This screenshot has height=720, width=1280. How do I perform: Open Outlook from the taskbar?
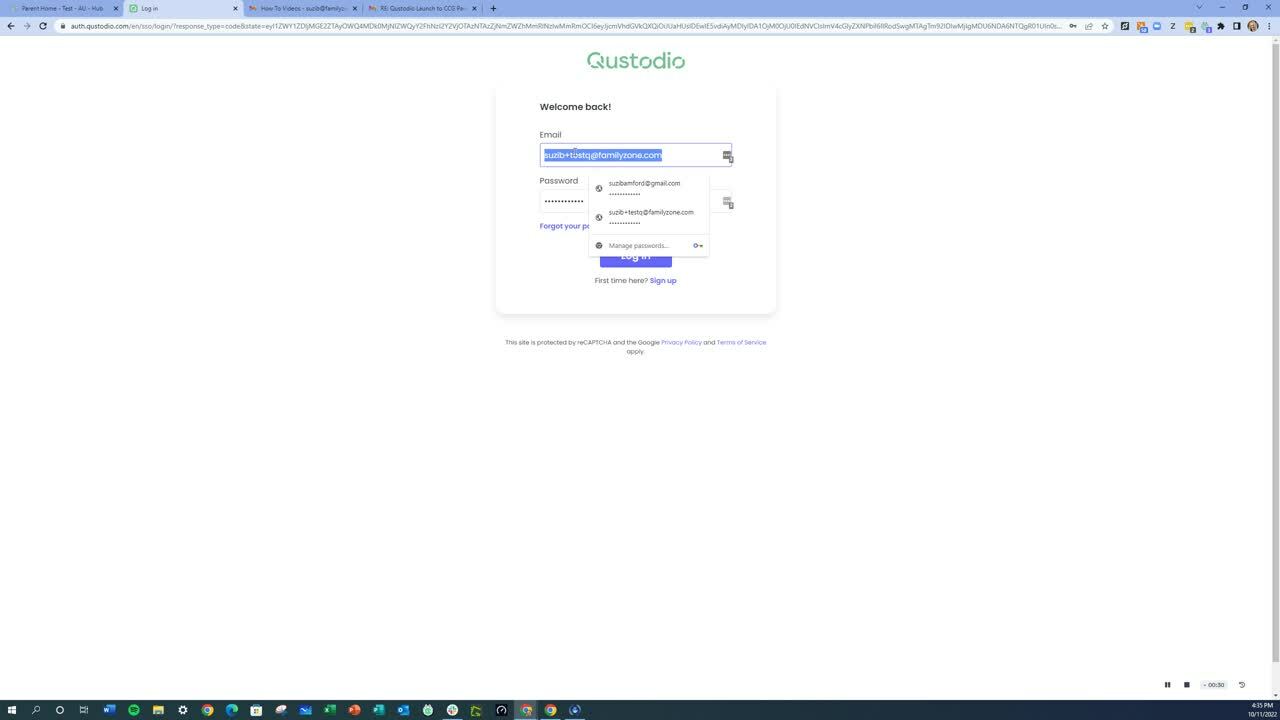[x=403, y=710]
